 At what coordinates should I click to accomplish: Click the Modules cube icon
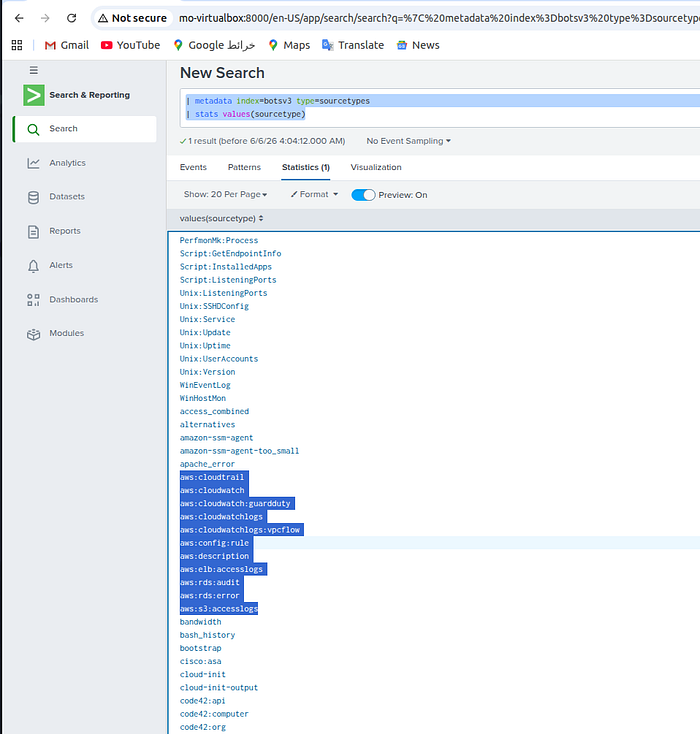pyautogui.click(x=33, y=334)
